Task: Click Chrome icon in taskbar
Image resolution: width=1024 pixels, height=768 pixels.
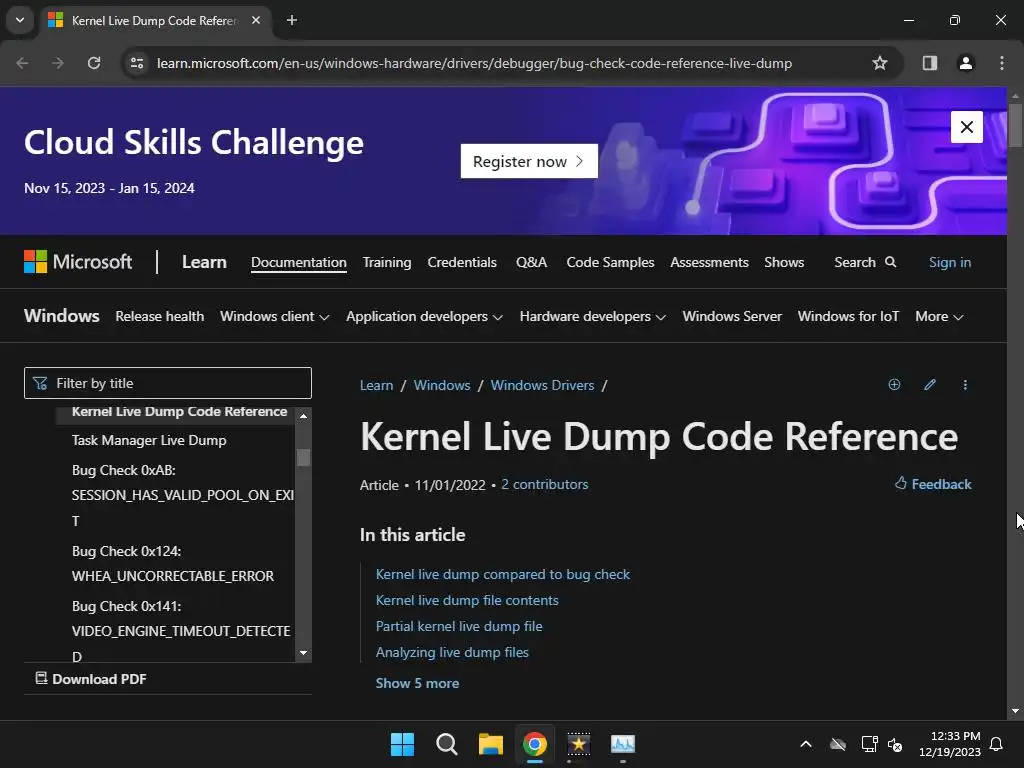Action: (535, 744)
